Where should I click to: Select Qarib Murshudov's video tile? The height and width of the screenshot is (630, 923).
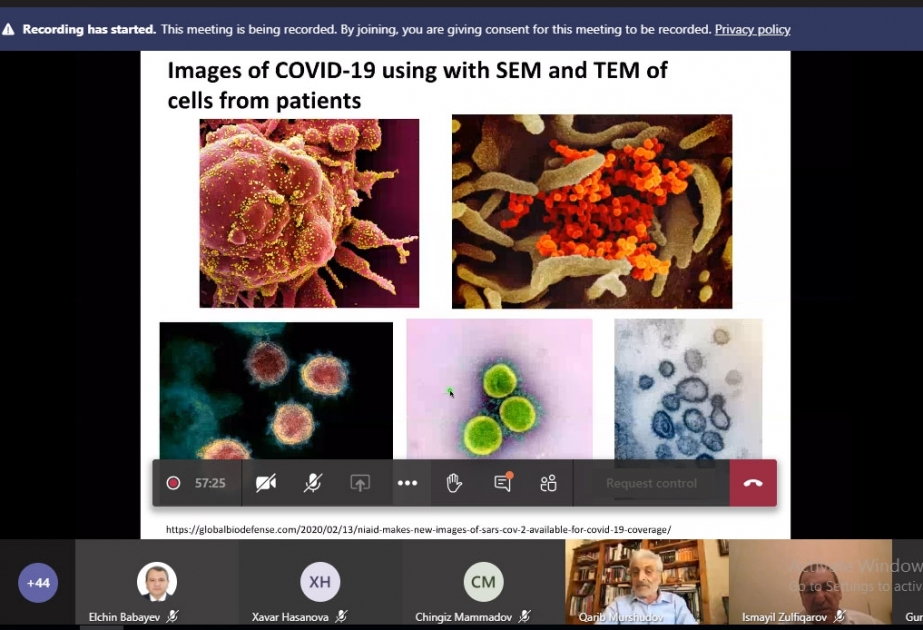pyautogui.click(x=646, y=582)
